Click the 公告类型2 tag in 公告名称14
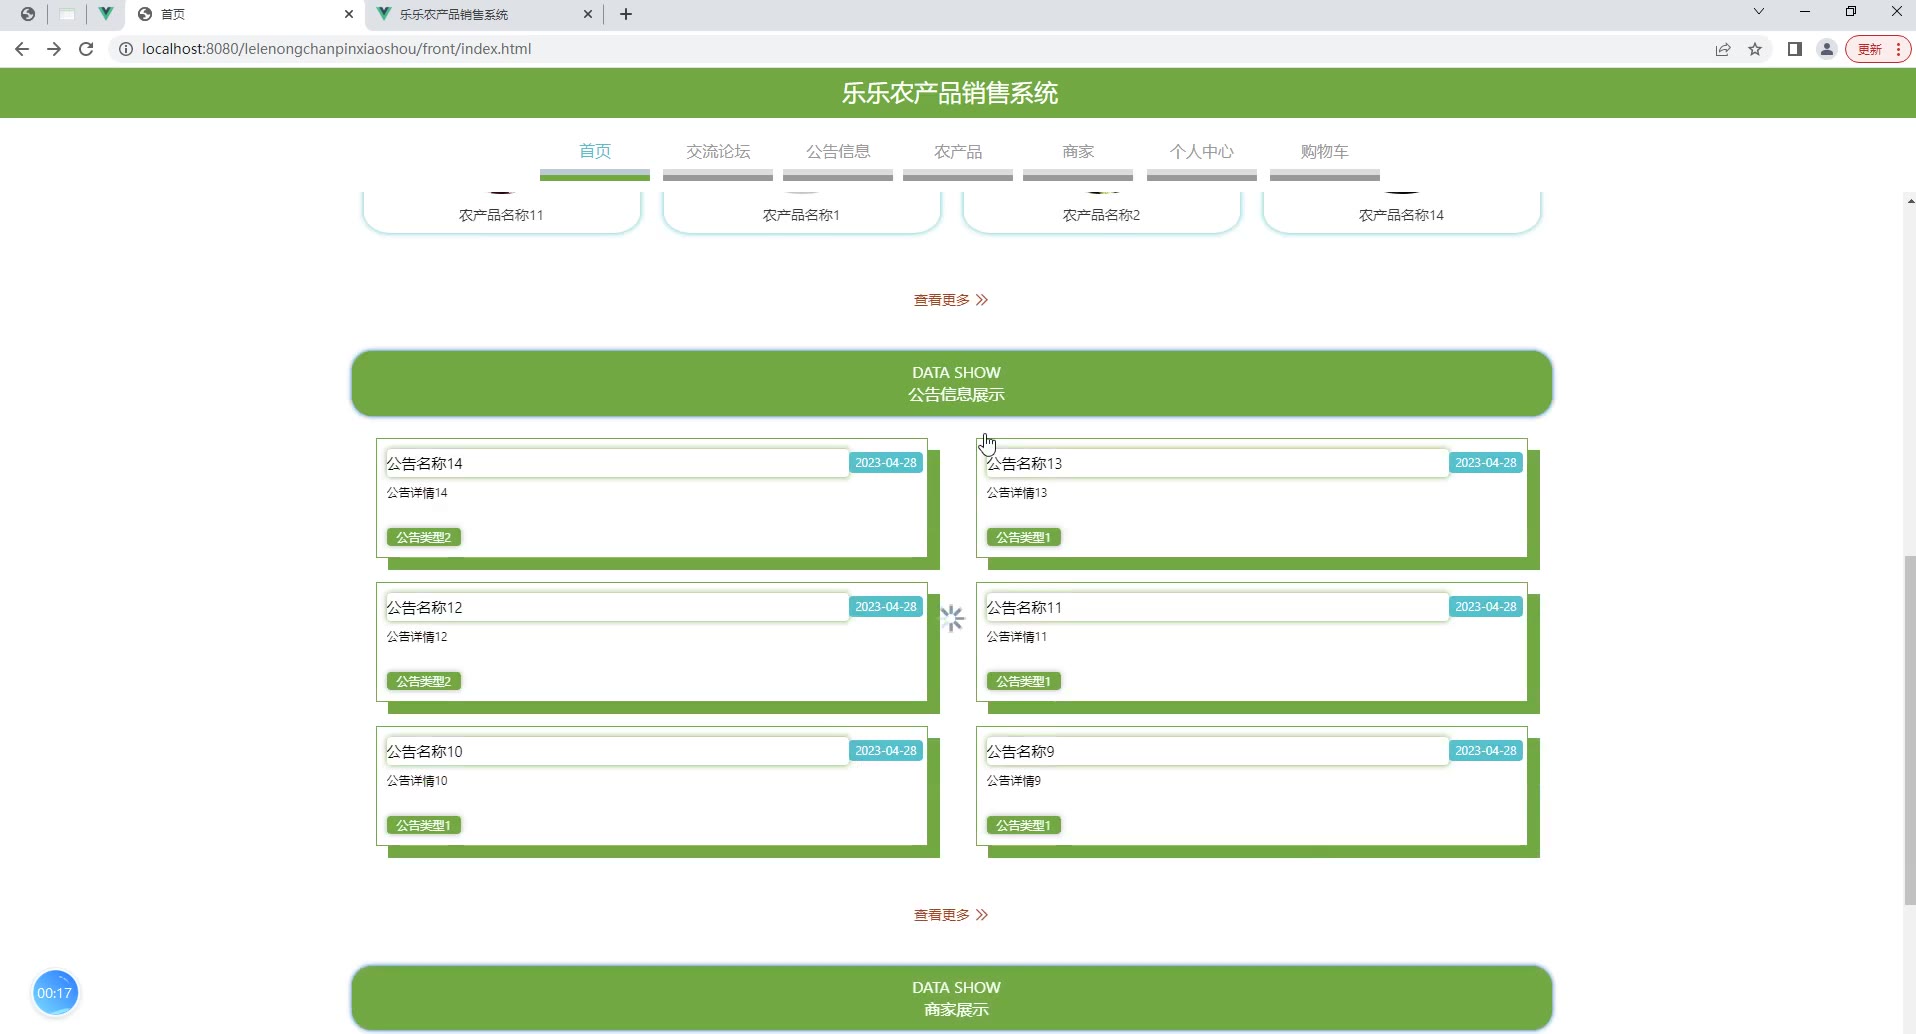The image size is (1916, 1034). click(x=424, y=537)
